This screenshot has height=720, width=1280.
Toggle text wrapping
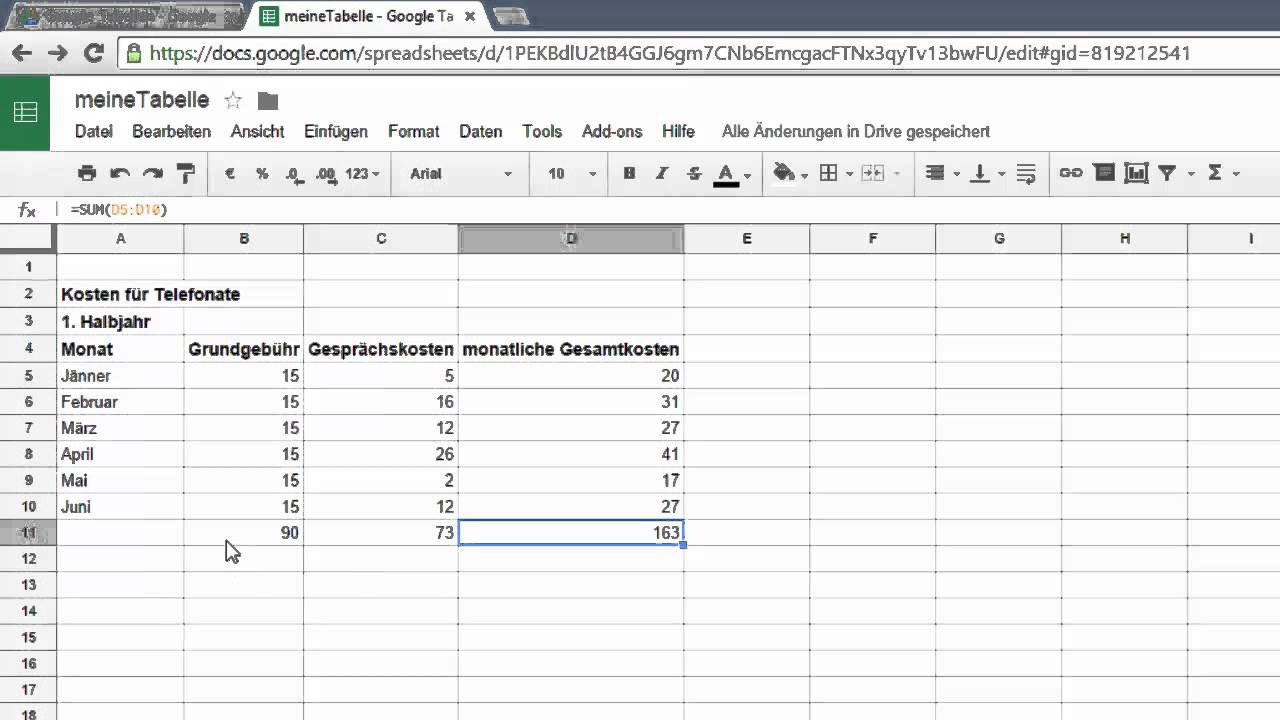coord(1026,173)
